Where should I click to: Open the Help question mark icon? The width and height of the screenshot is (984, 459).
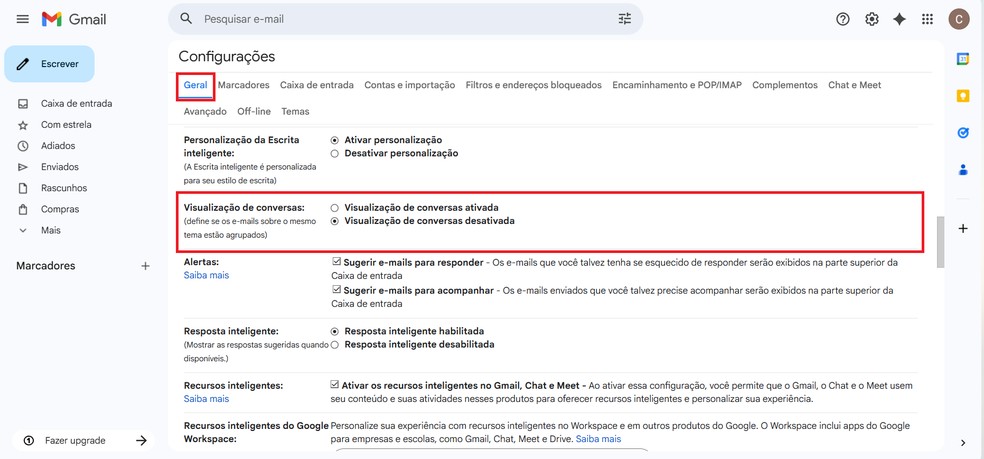coord(843,19)
